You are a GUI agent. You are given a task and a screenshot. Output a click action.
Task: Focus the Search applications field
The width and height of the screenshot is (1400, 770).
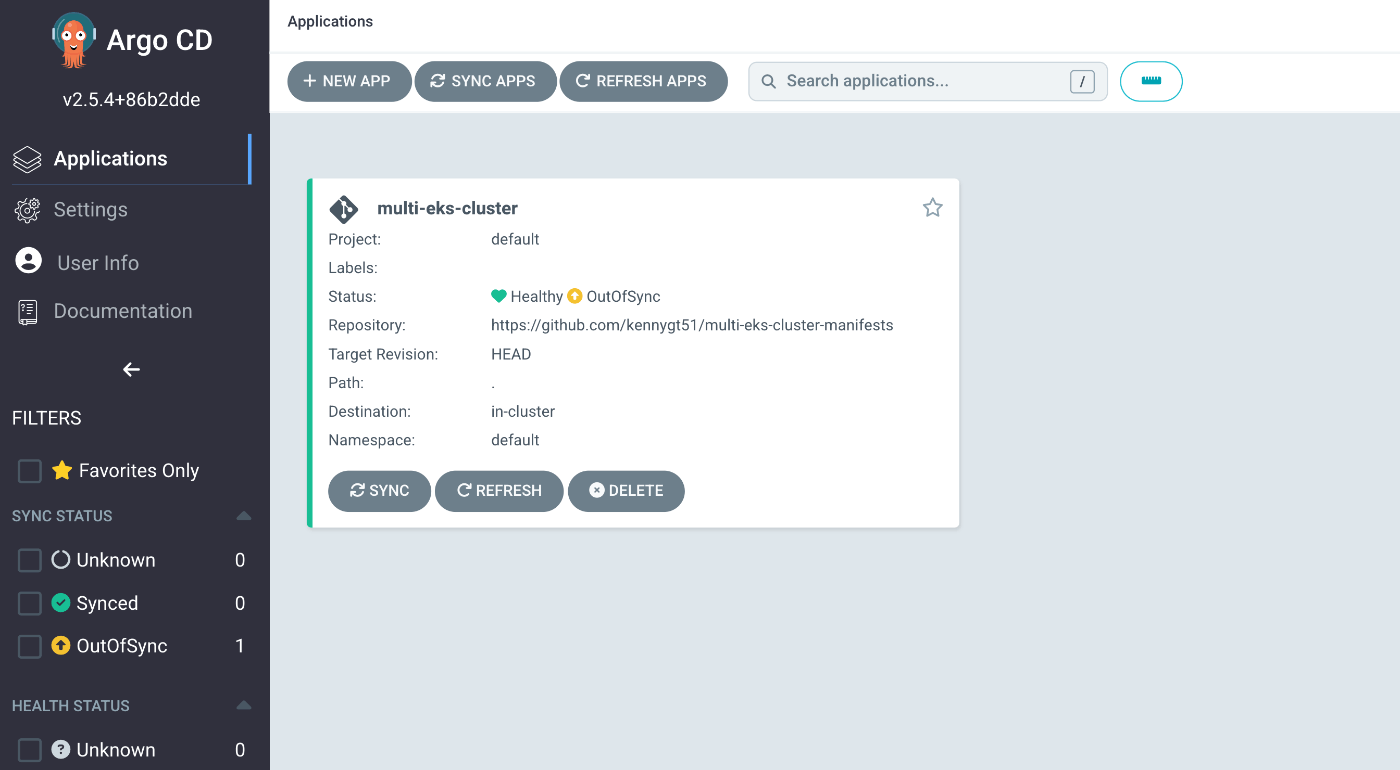point(927,81)
